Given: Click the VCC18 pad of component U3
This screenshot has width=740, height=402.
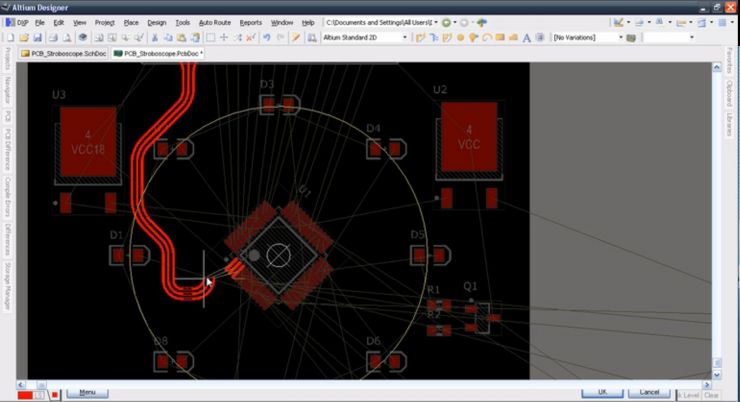Looking at the screenshot, I should (88, 142).
